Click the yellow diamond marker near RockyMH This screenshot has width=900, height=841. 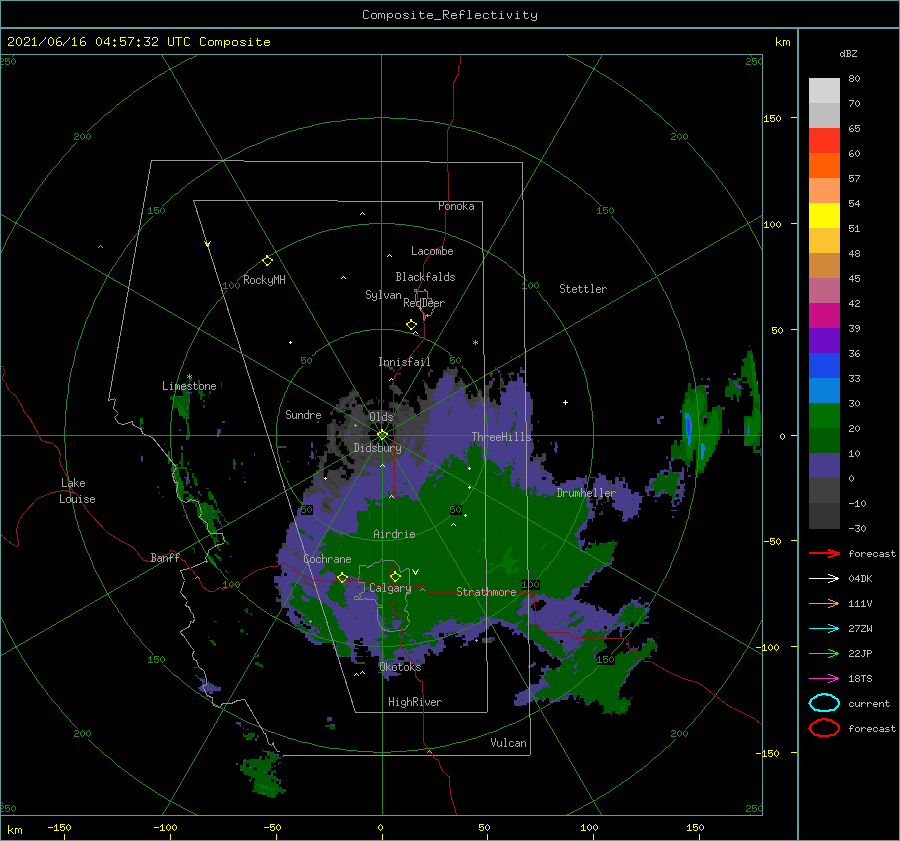pos(267,261)
